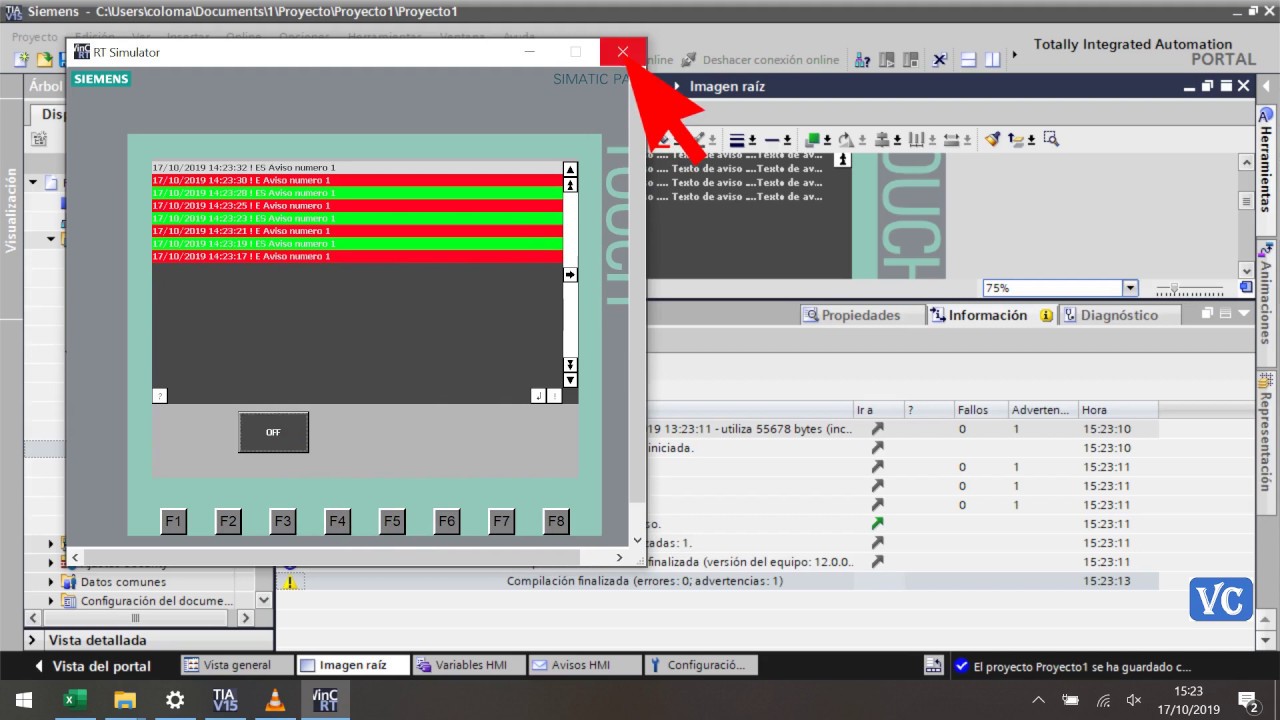Click the F6 softkey on the simulated panel
The image size is (1280, 720).
pos(446,521)
